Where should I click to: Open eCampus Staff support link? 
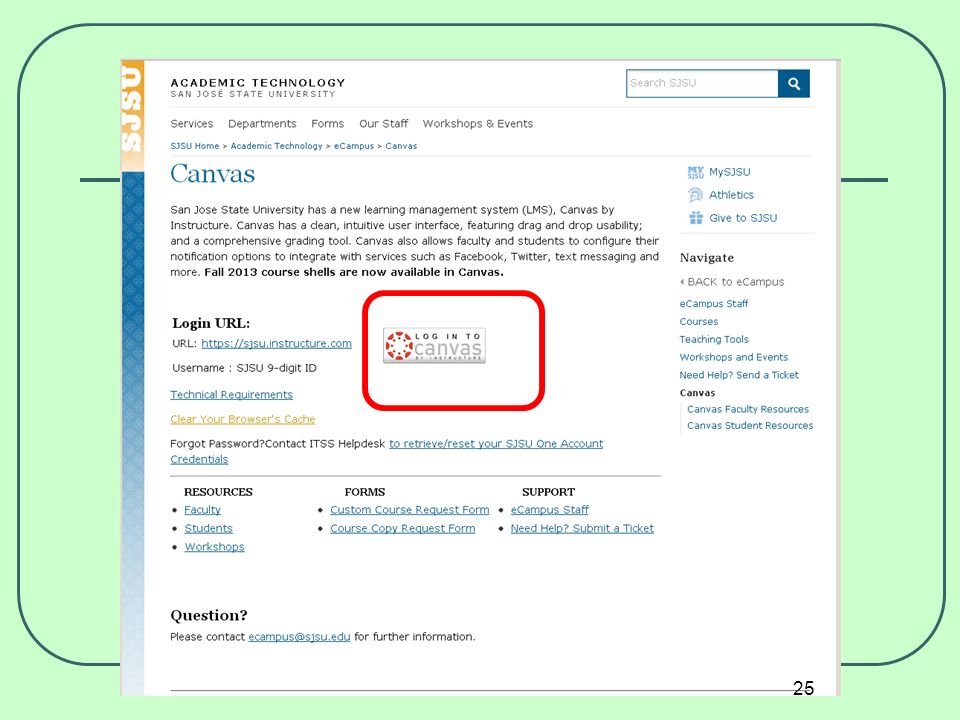tap(549, 510)
